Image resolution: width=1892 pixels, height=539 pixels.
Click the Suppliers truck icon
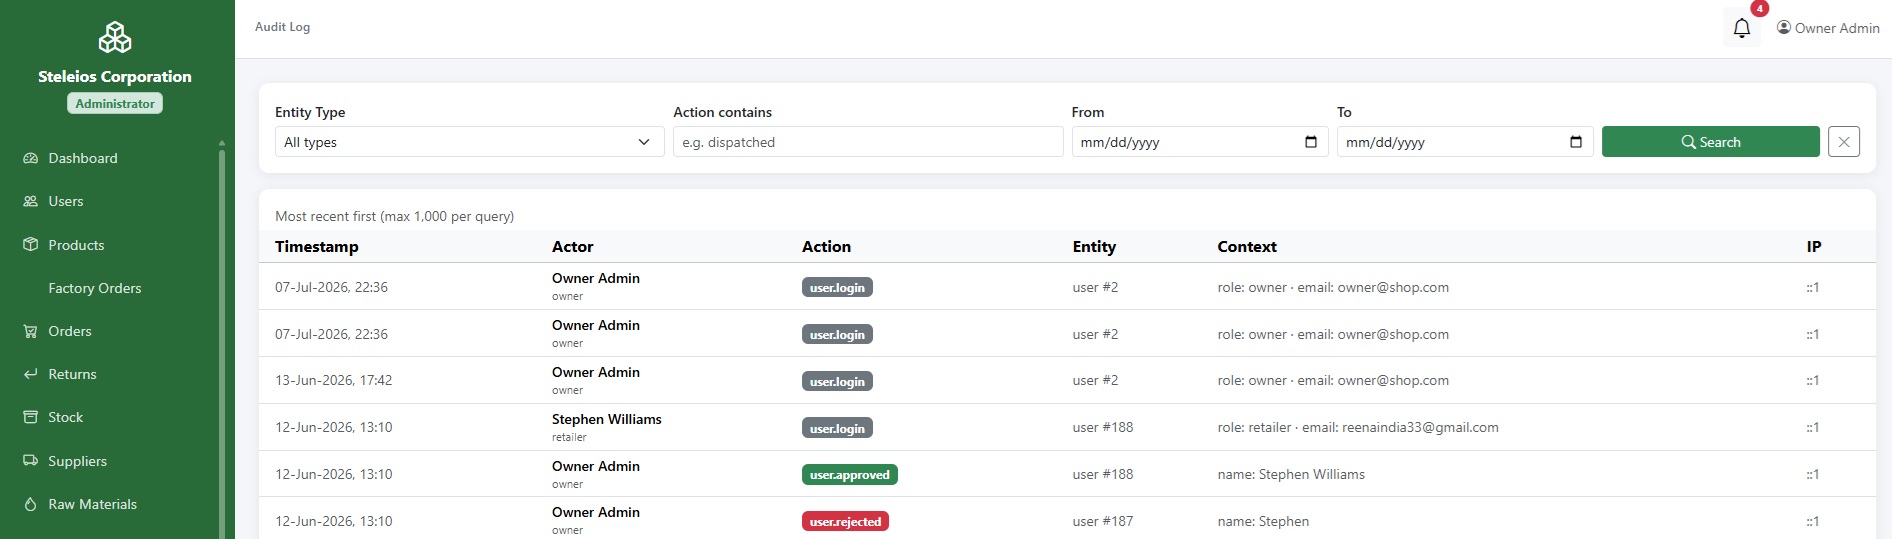click(x=30, y=461)
